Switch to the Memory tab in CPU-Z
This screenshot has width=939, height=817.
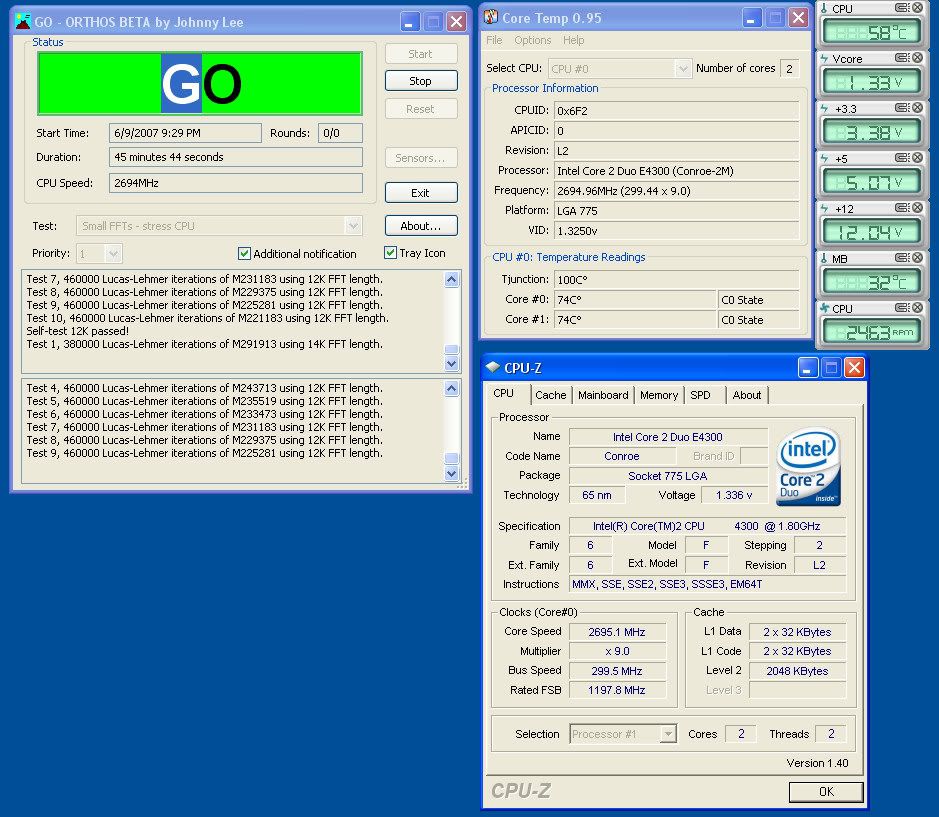(659, 395)
